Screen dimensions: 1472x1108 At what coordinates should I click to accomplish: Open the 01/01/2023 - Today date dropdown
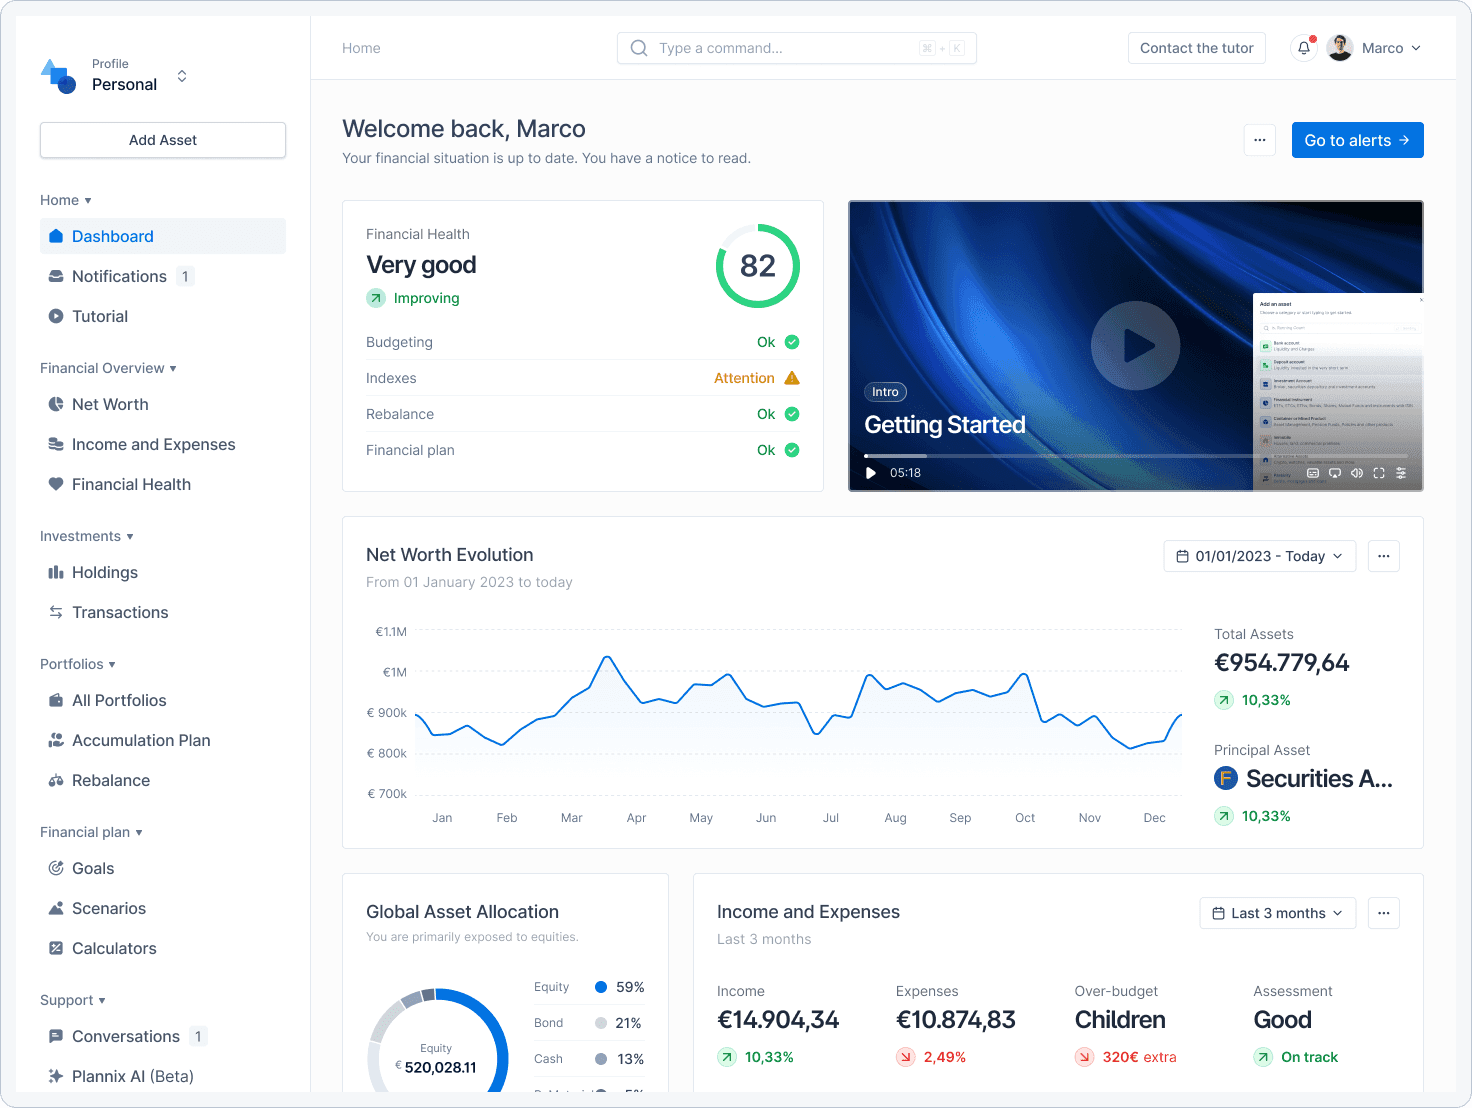click(1260, 556)
